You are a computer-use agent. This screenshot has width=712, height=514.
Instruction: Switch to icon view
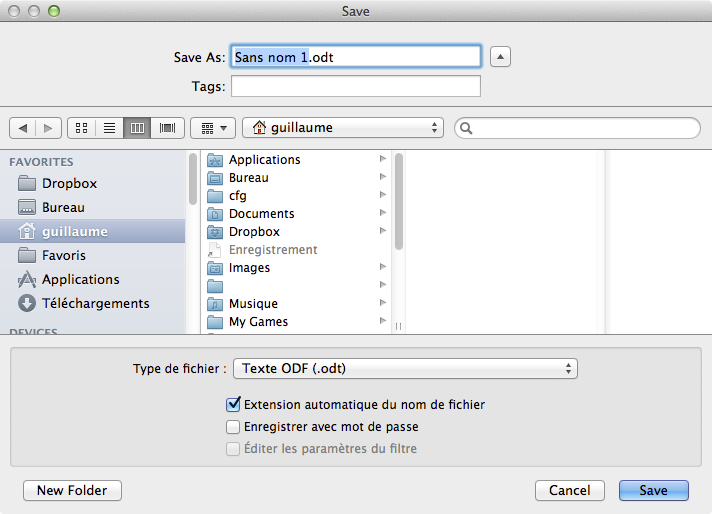[x=81, y=128]
